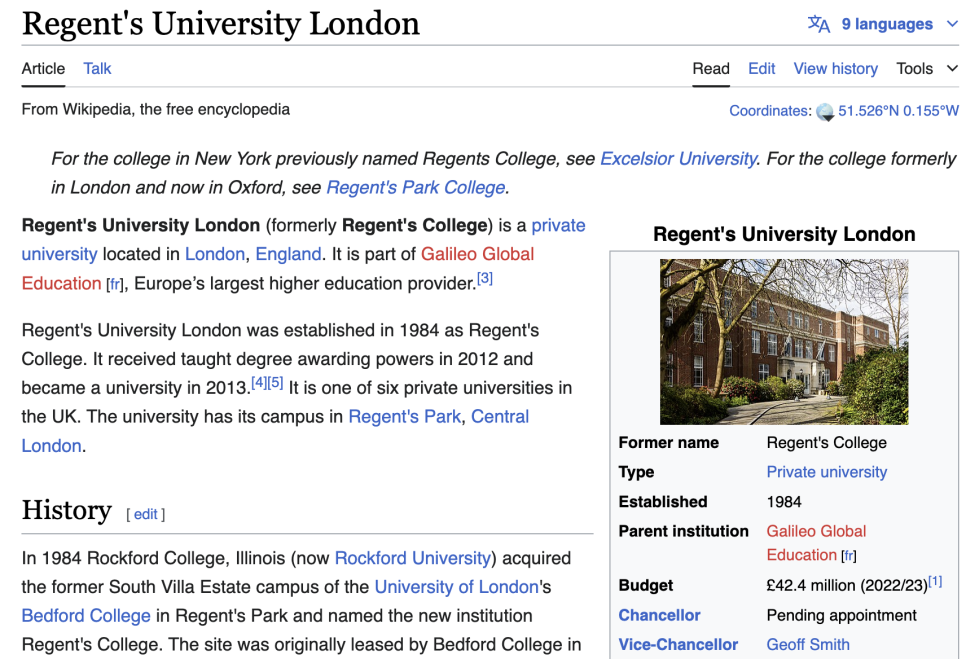Open the Talk tab
Screen dimensions: 966x659
pos(97,68)
